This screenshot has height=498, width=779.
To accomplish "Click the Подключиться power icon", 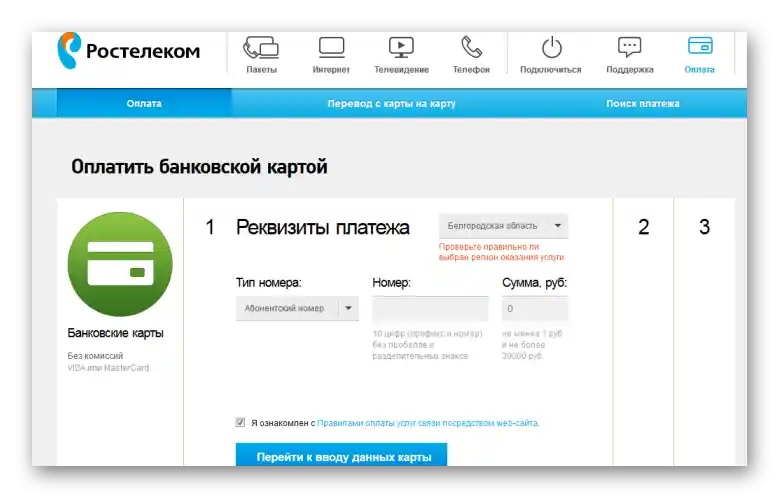I will pos(551,48).
